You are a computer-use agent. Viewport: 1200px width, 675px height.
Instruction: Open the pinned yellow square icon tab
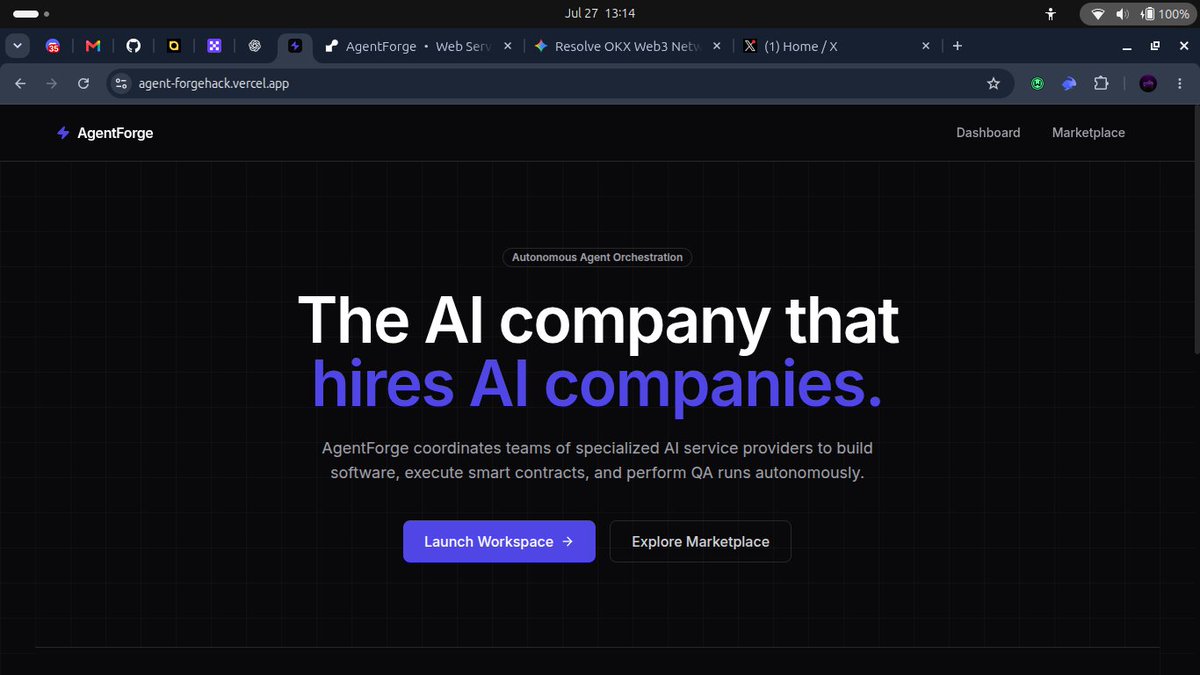point(174,46)
